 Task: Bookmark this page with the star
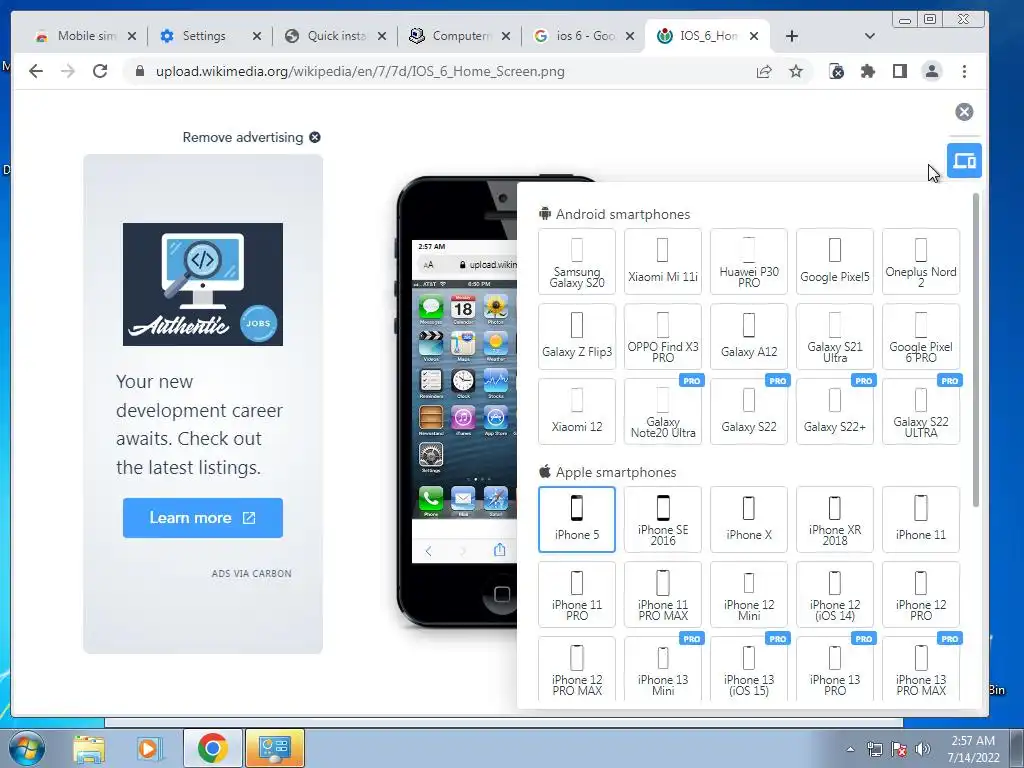[x=795, y=71]
